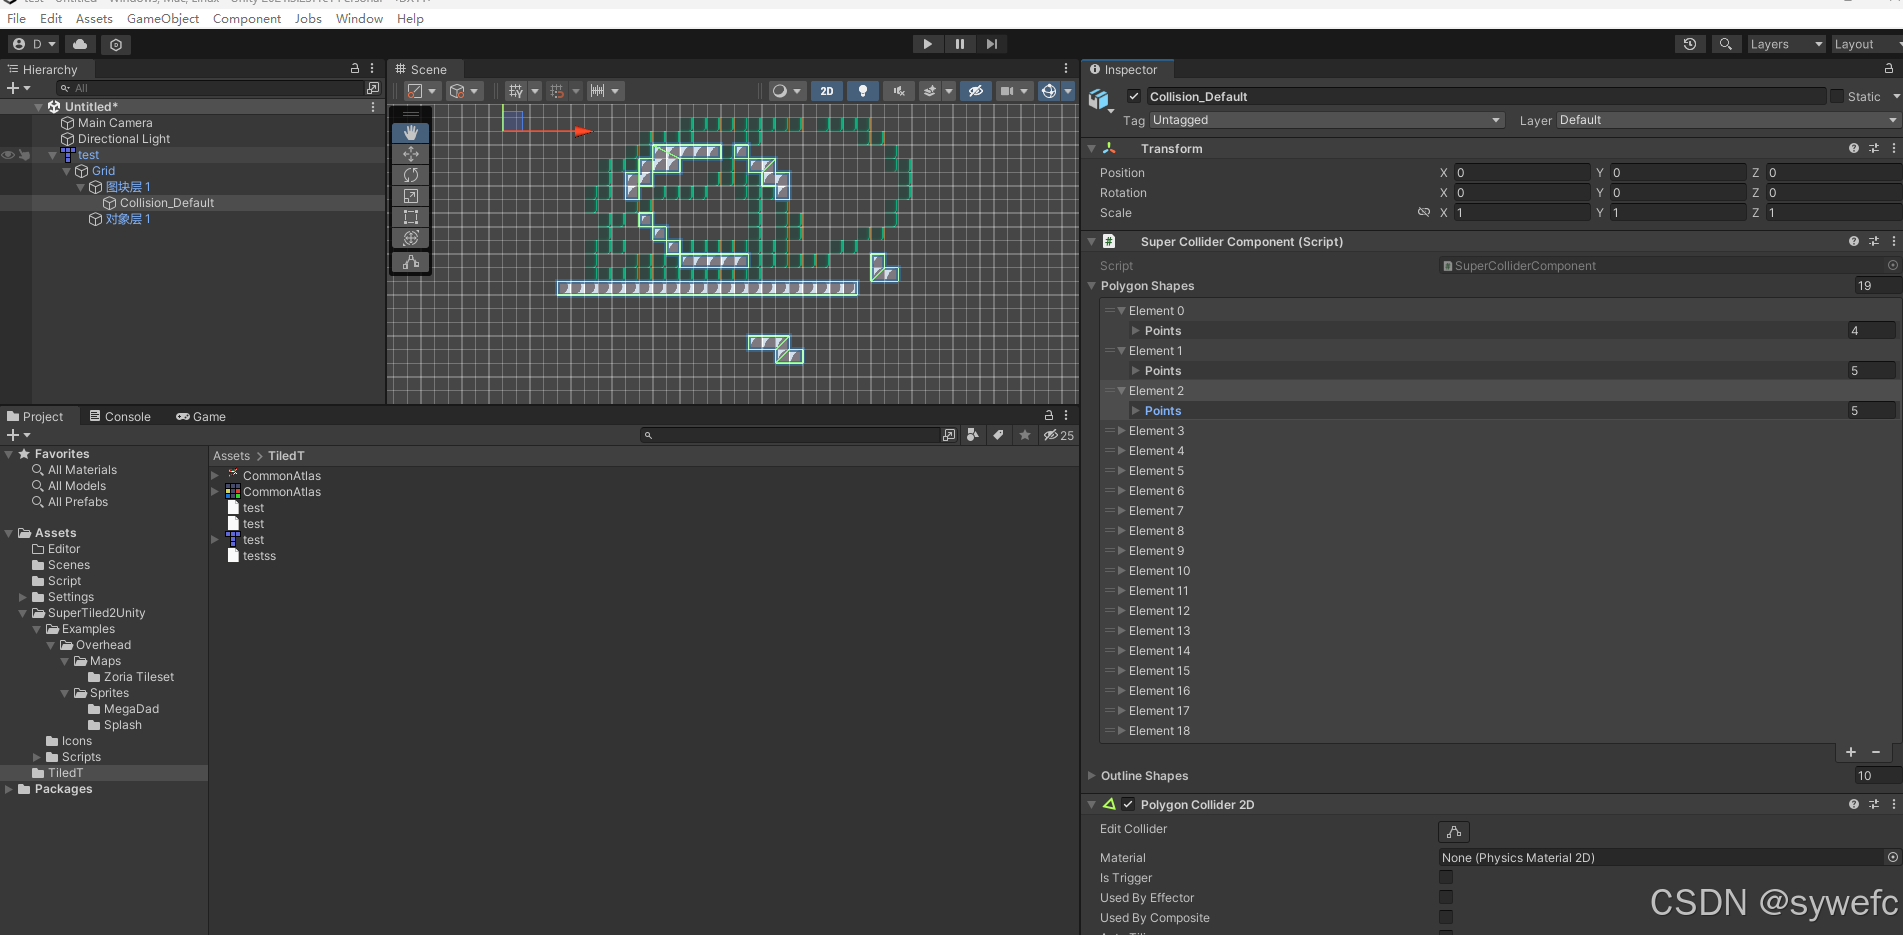This screenshot has height=935, width=1903.
Task: Lock the Hierarchy panel
Action: pyautogui.click(x=354, y=69)
